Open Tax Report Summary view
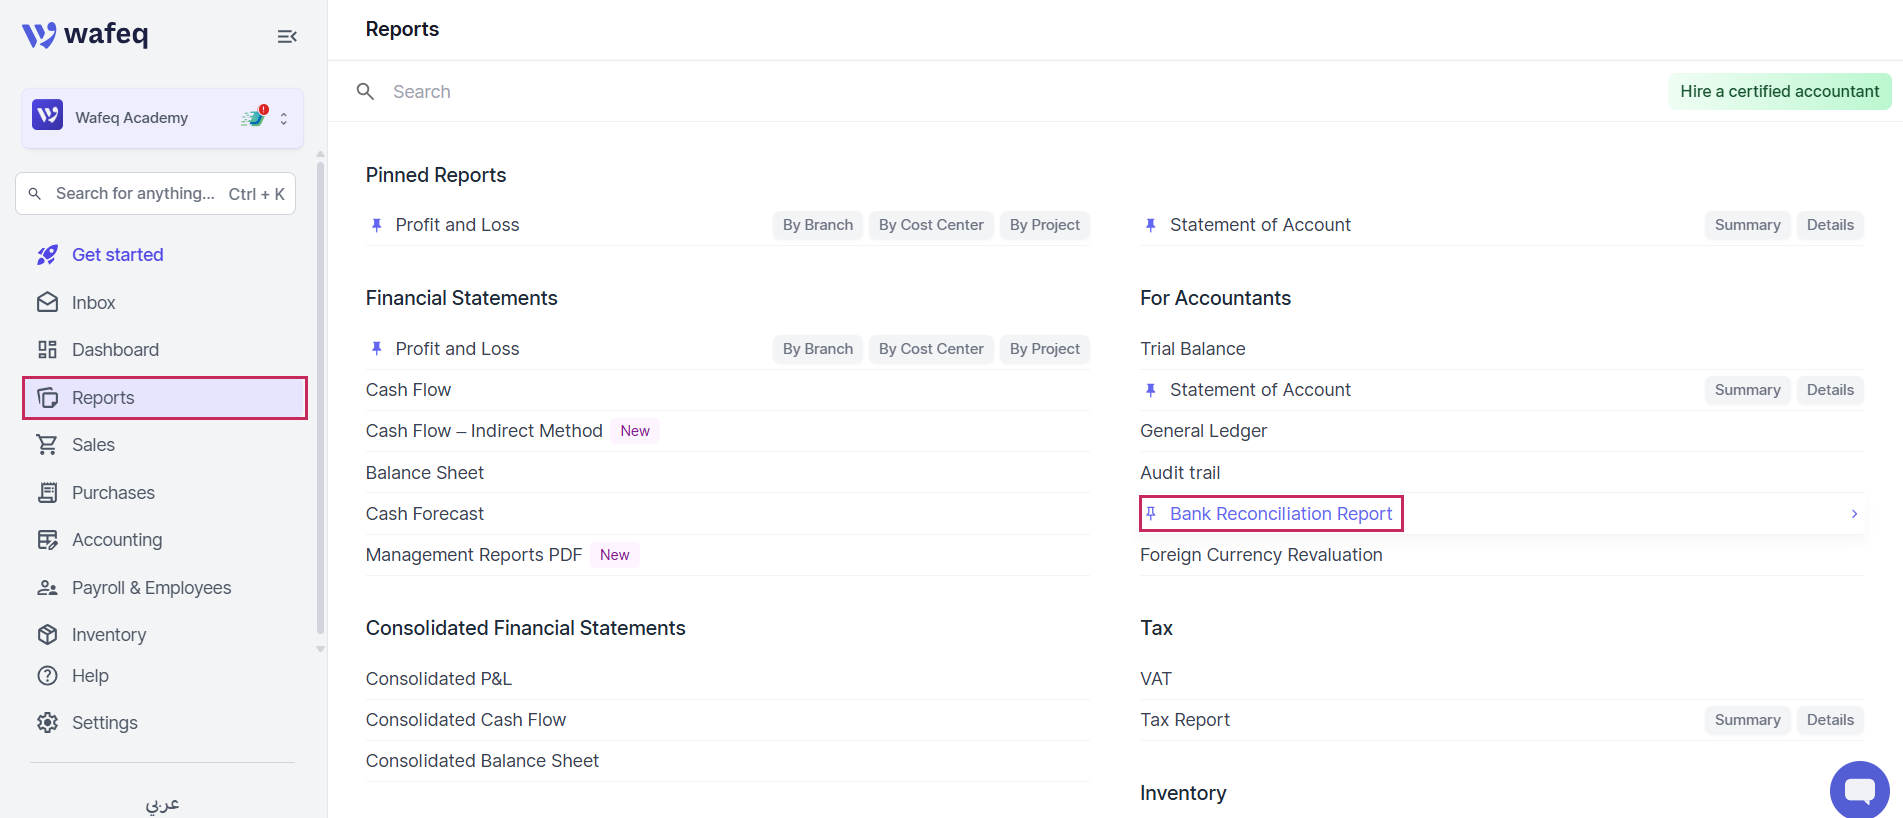 [x=1747, y=720]
